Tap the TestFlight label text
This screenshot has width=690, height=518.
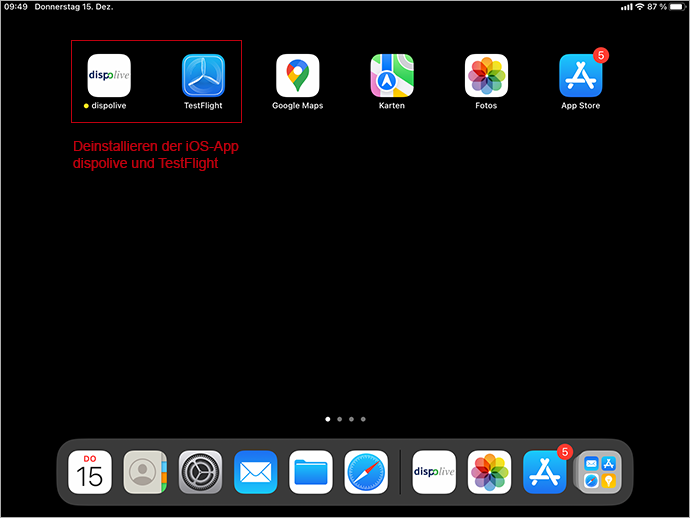(203, 106)
